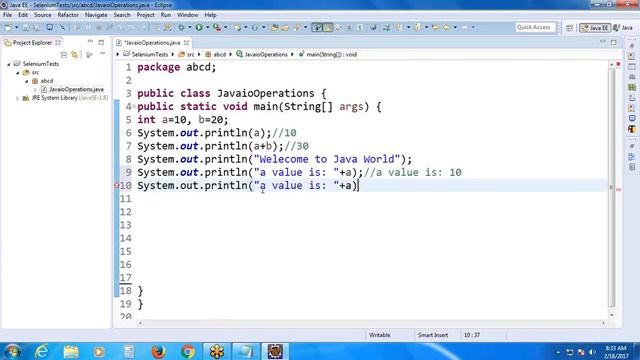Click the SeleniumTests breadcrumb link
Viewport: 640px width, 360px height.
149,54
